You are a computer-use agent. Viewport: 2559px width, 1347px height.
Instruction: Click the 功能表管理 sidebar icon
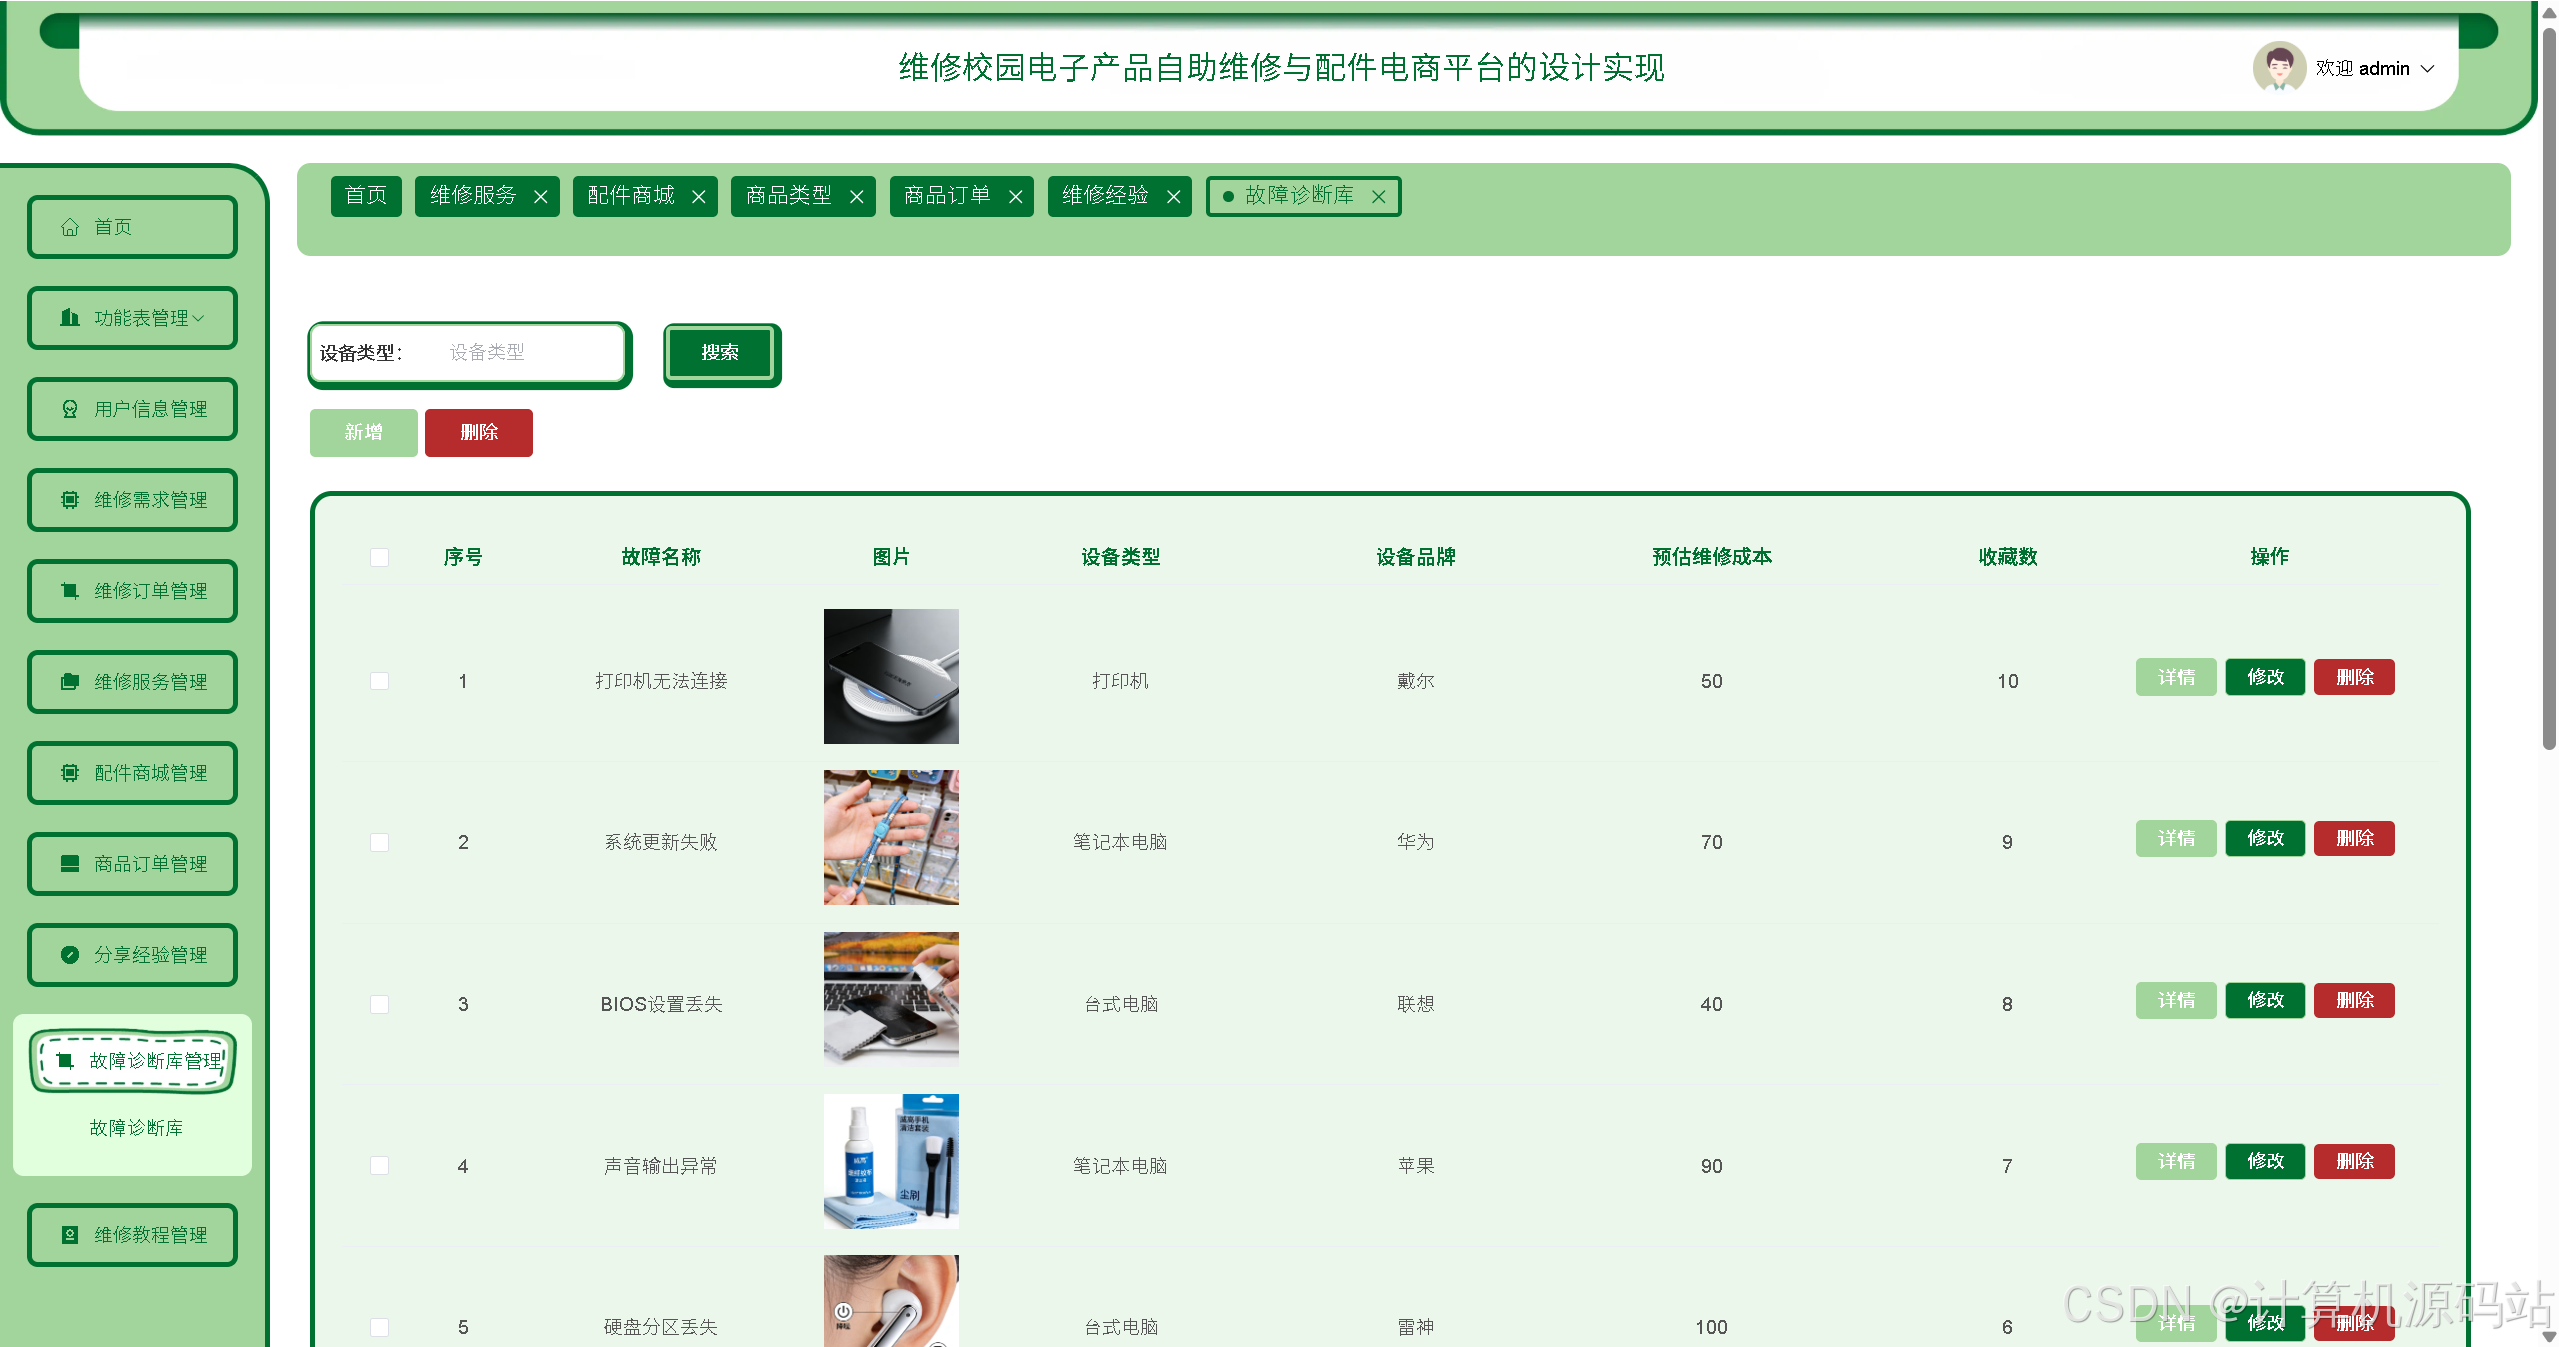click(70, 318)
